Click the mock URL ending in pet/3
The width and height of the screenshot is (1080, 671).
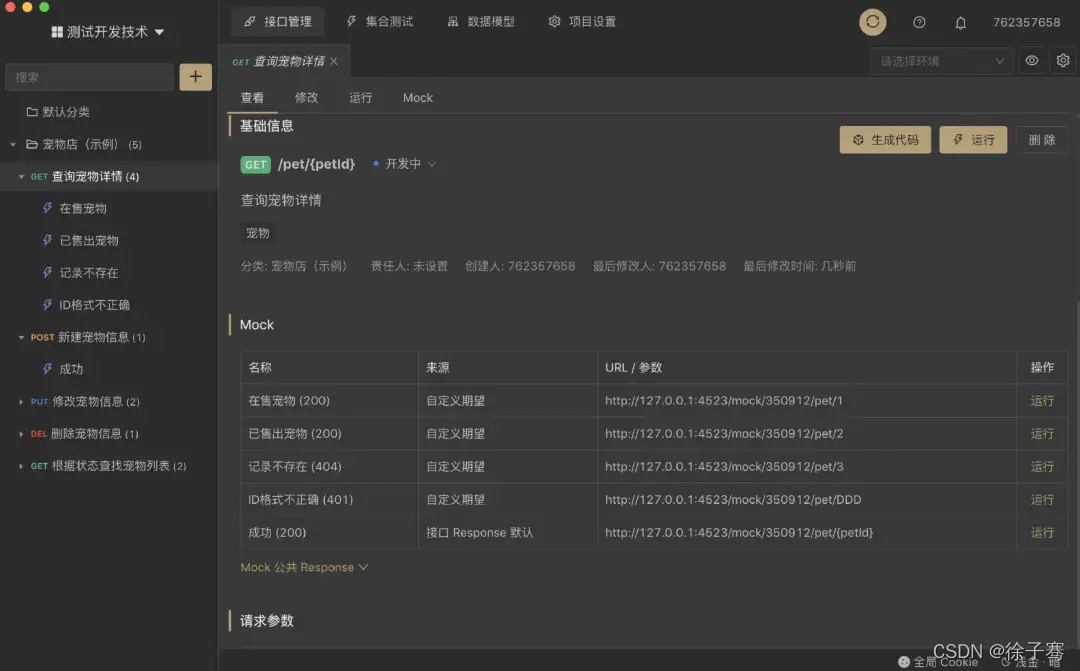(x=724, y=466)
